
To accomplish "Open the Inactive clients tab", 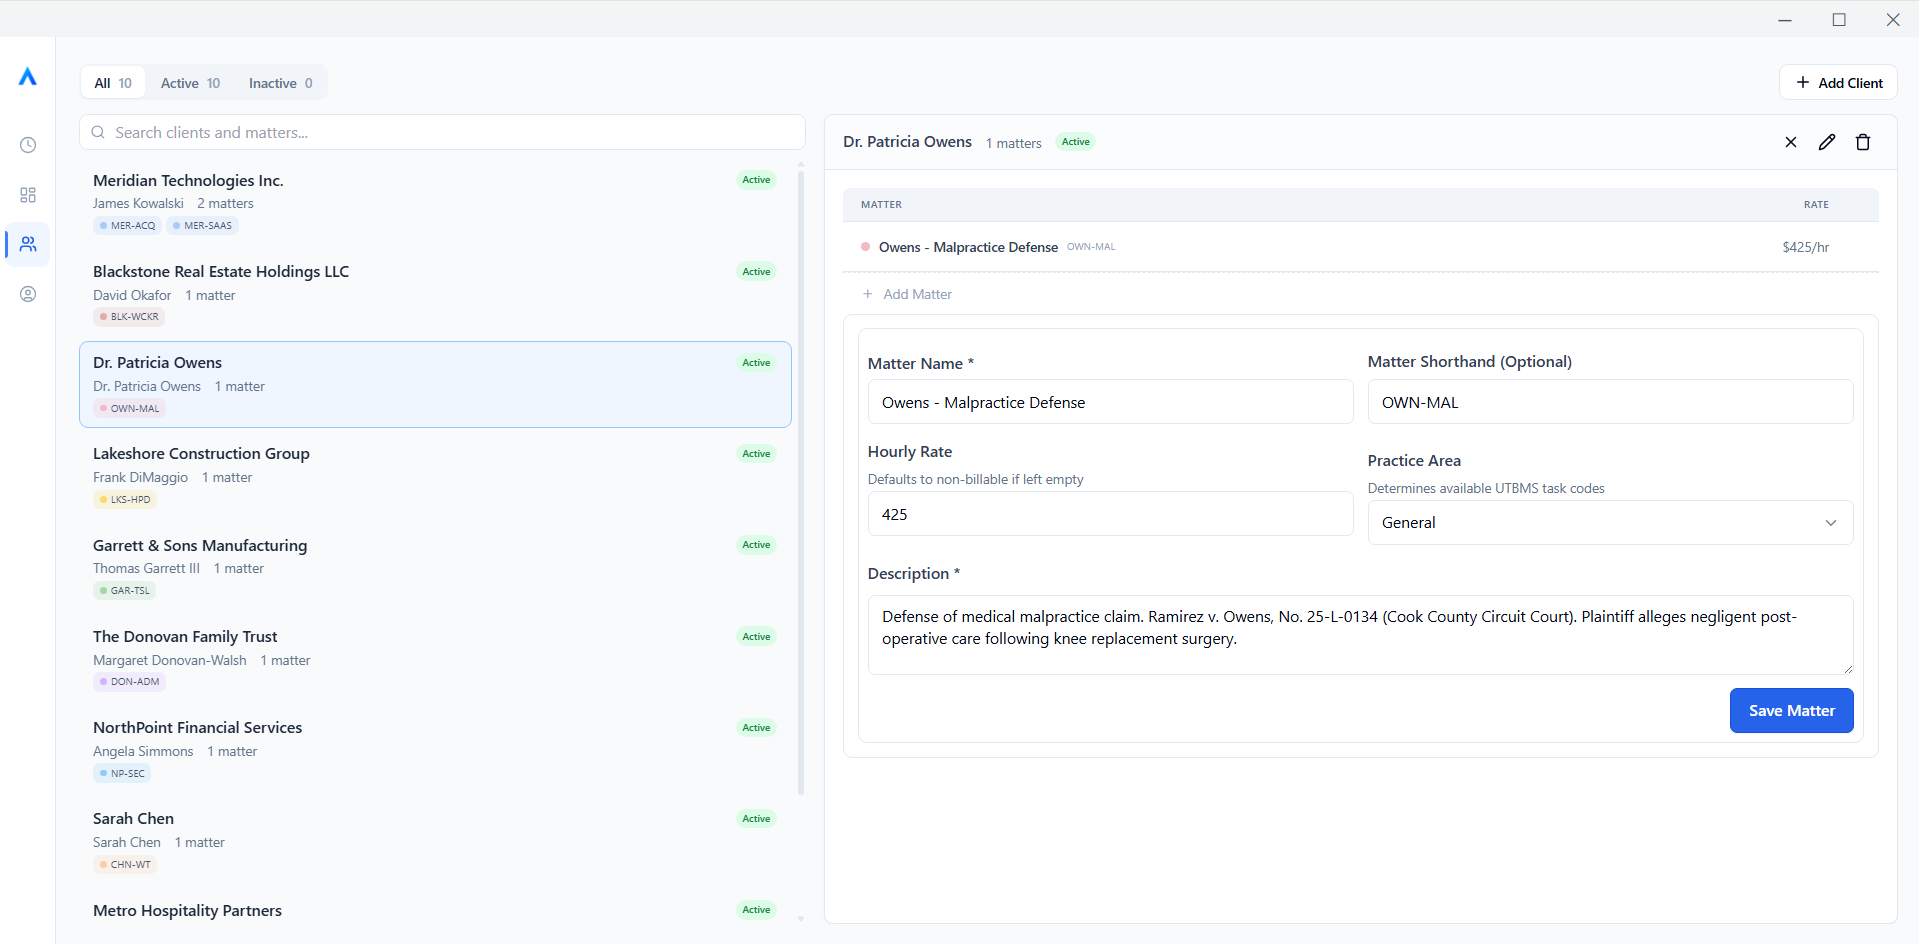I will [279, 82].
